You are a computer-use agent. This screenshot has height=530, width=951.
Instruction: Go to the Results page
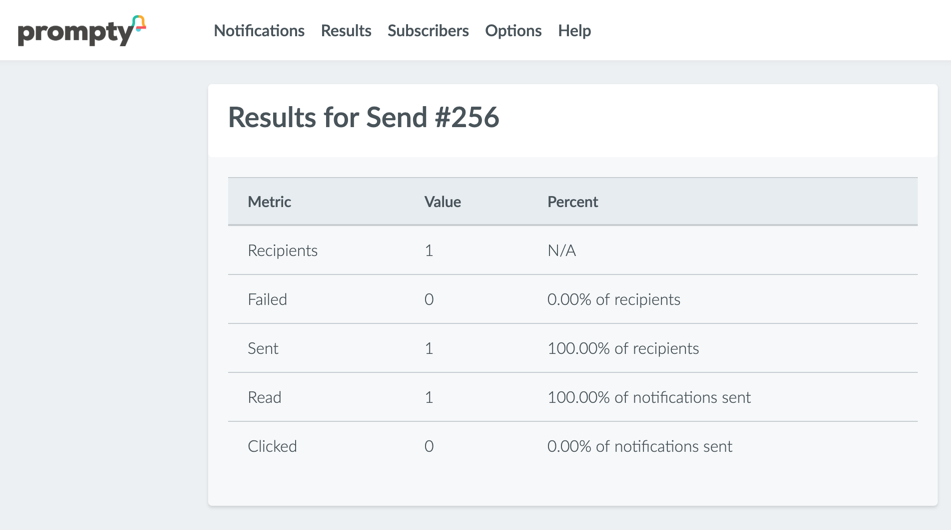(x=346, y=31)
